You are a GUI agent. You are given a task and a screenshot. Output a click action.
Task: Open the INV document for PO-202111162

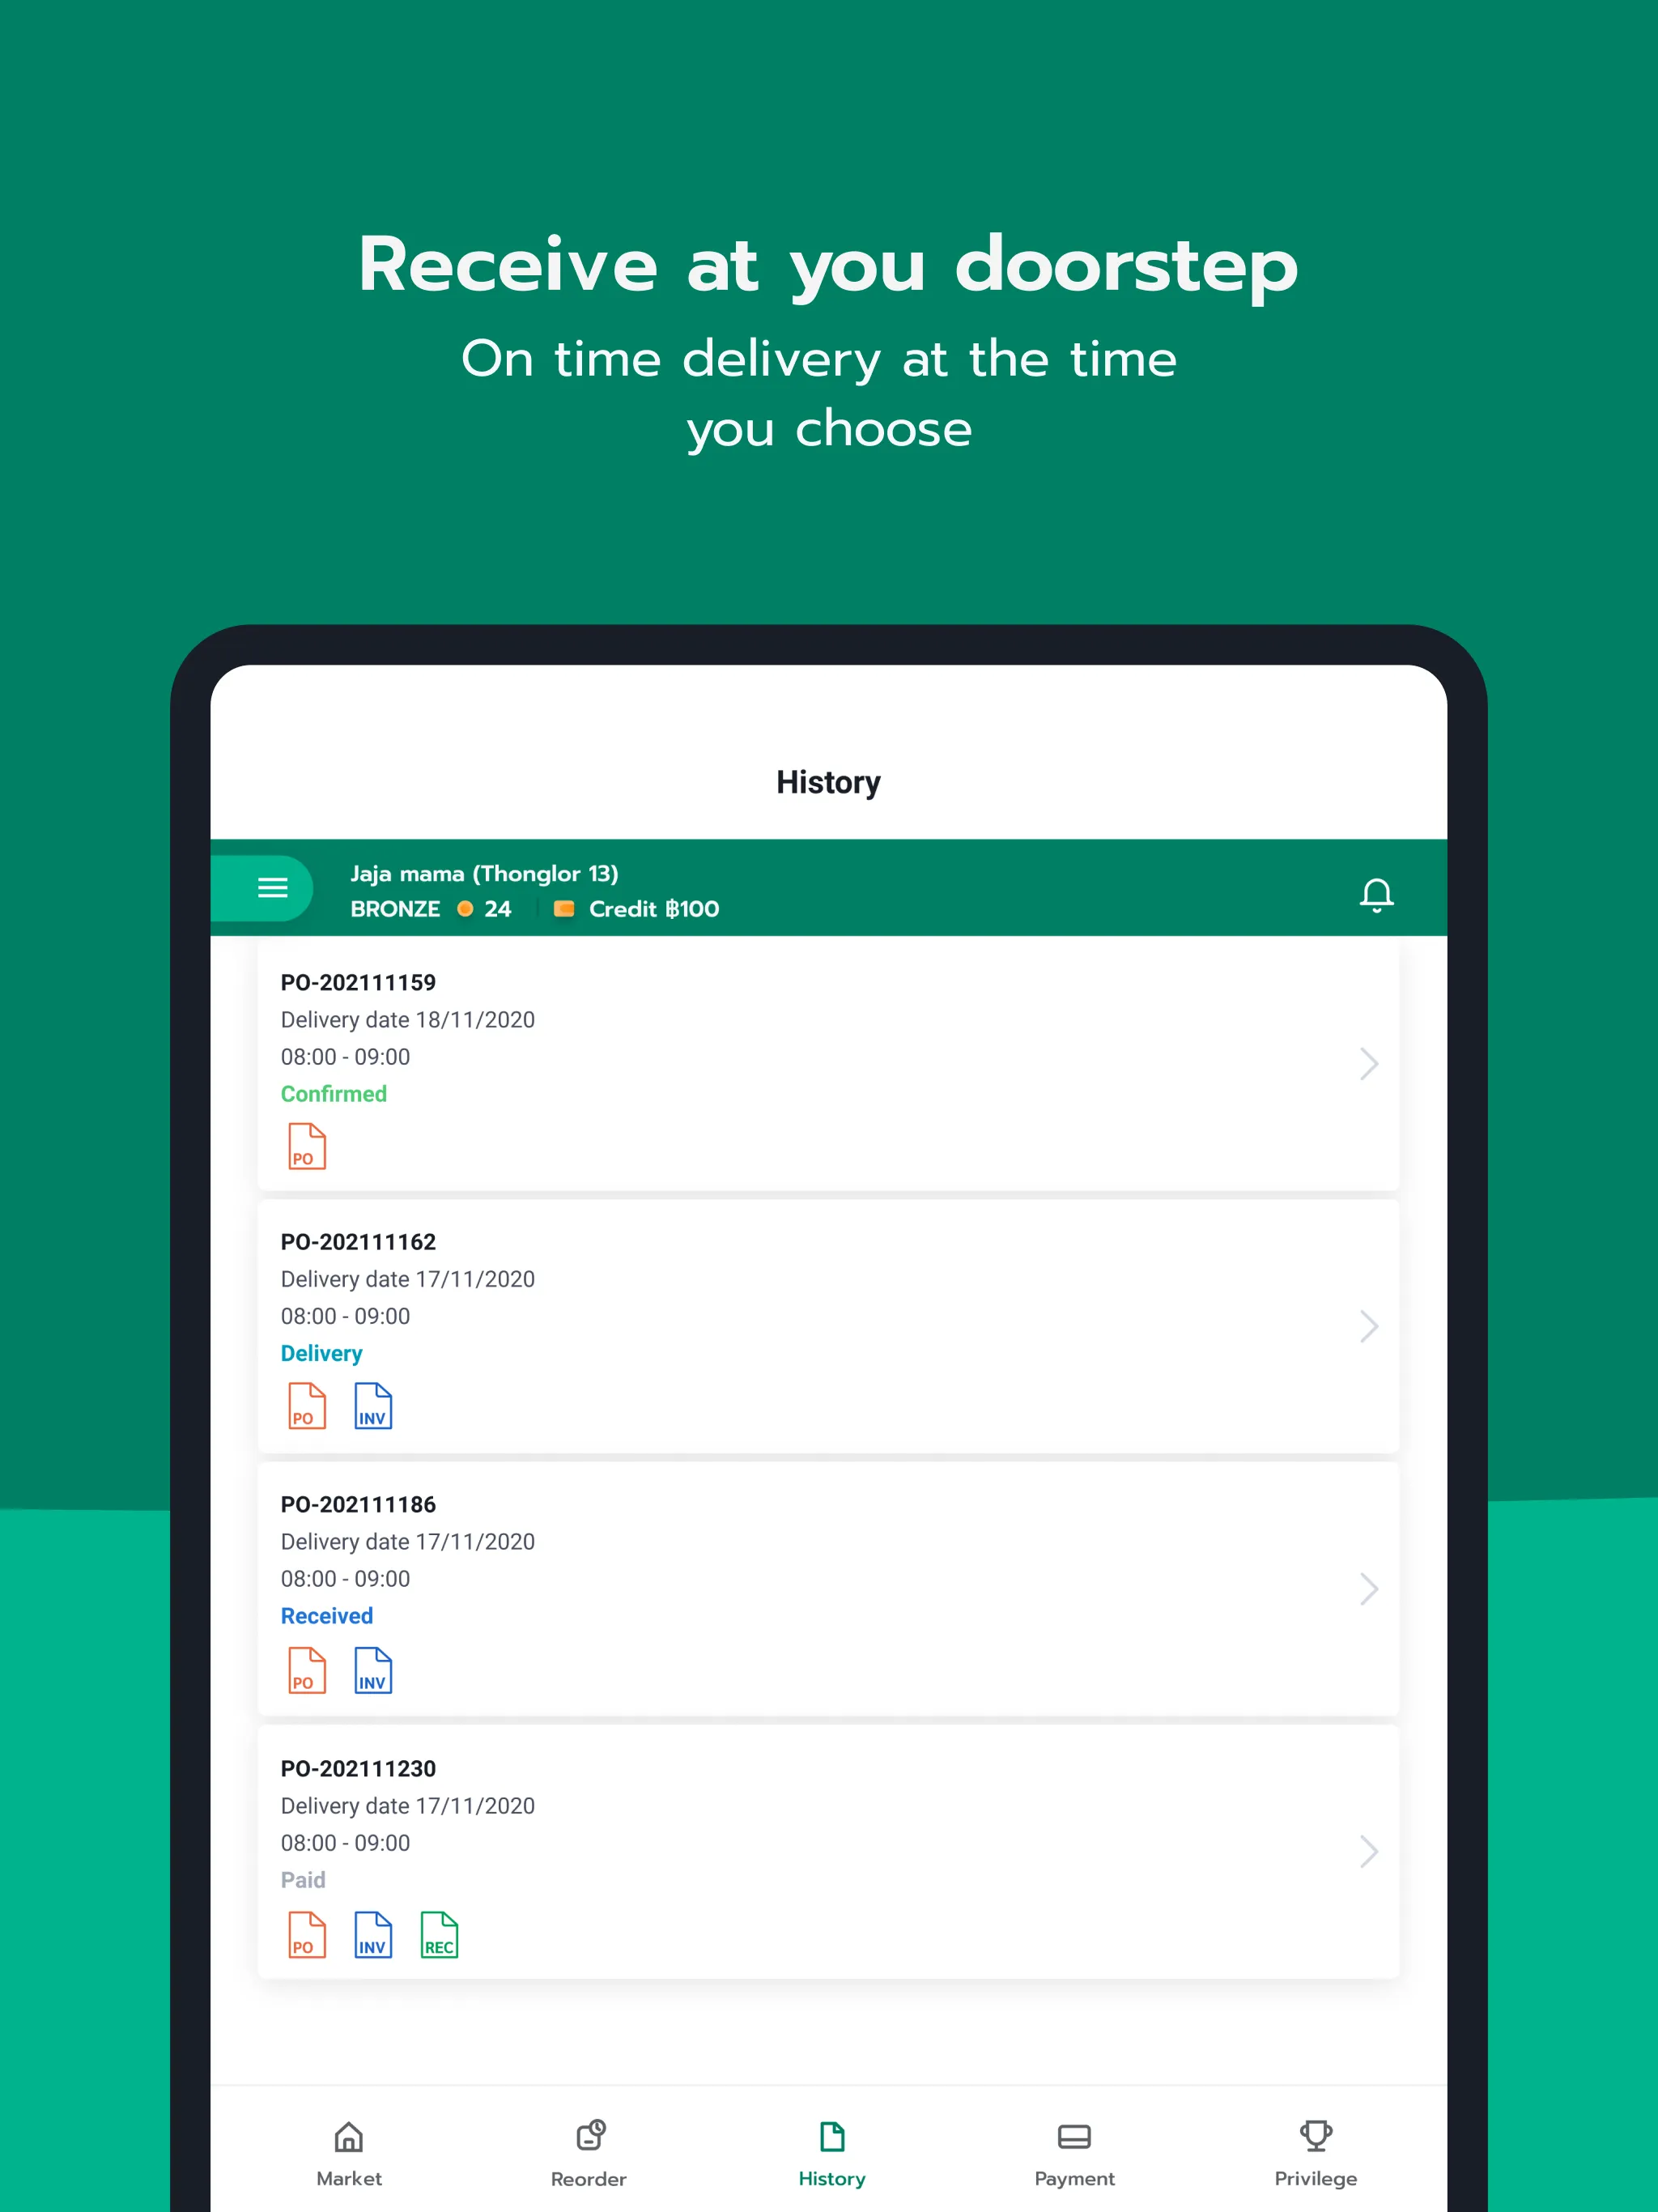[x=371, y=1406]
